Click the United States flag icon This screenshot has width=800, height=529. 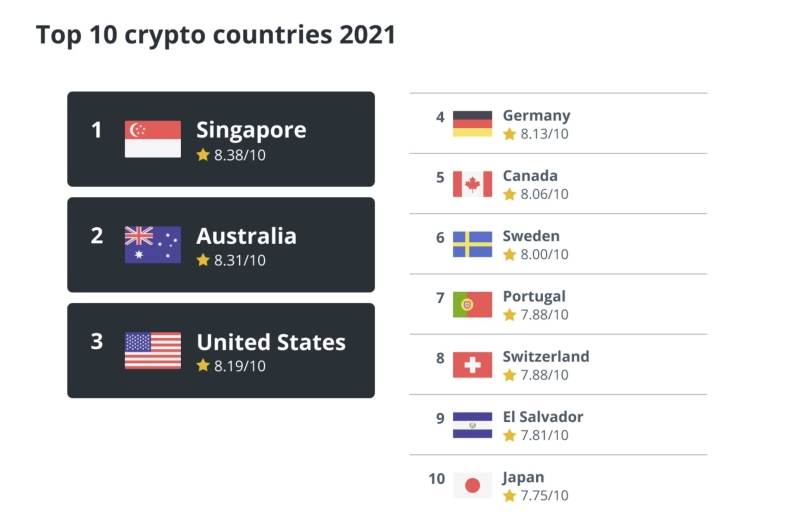tap(153, 350)
